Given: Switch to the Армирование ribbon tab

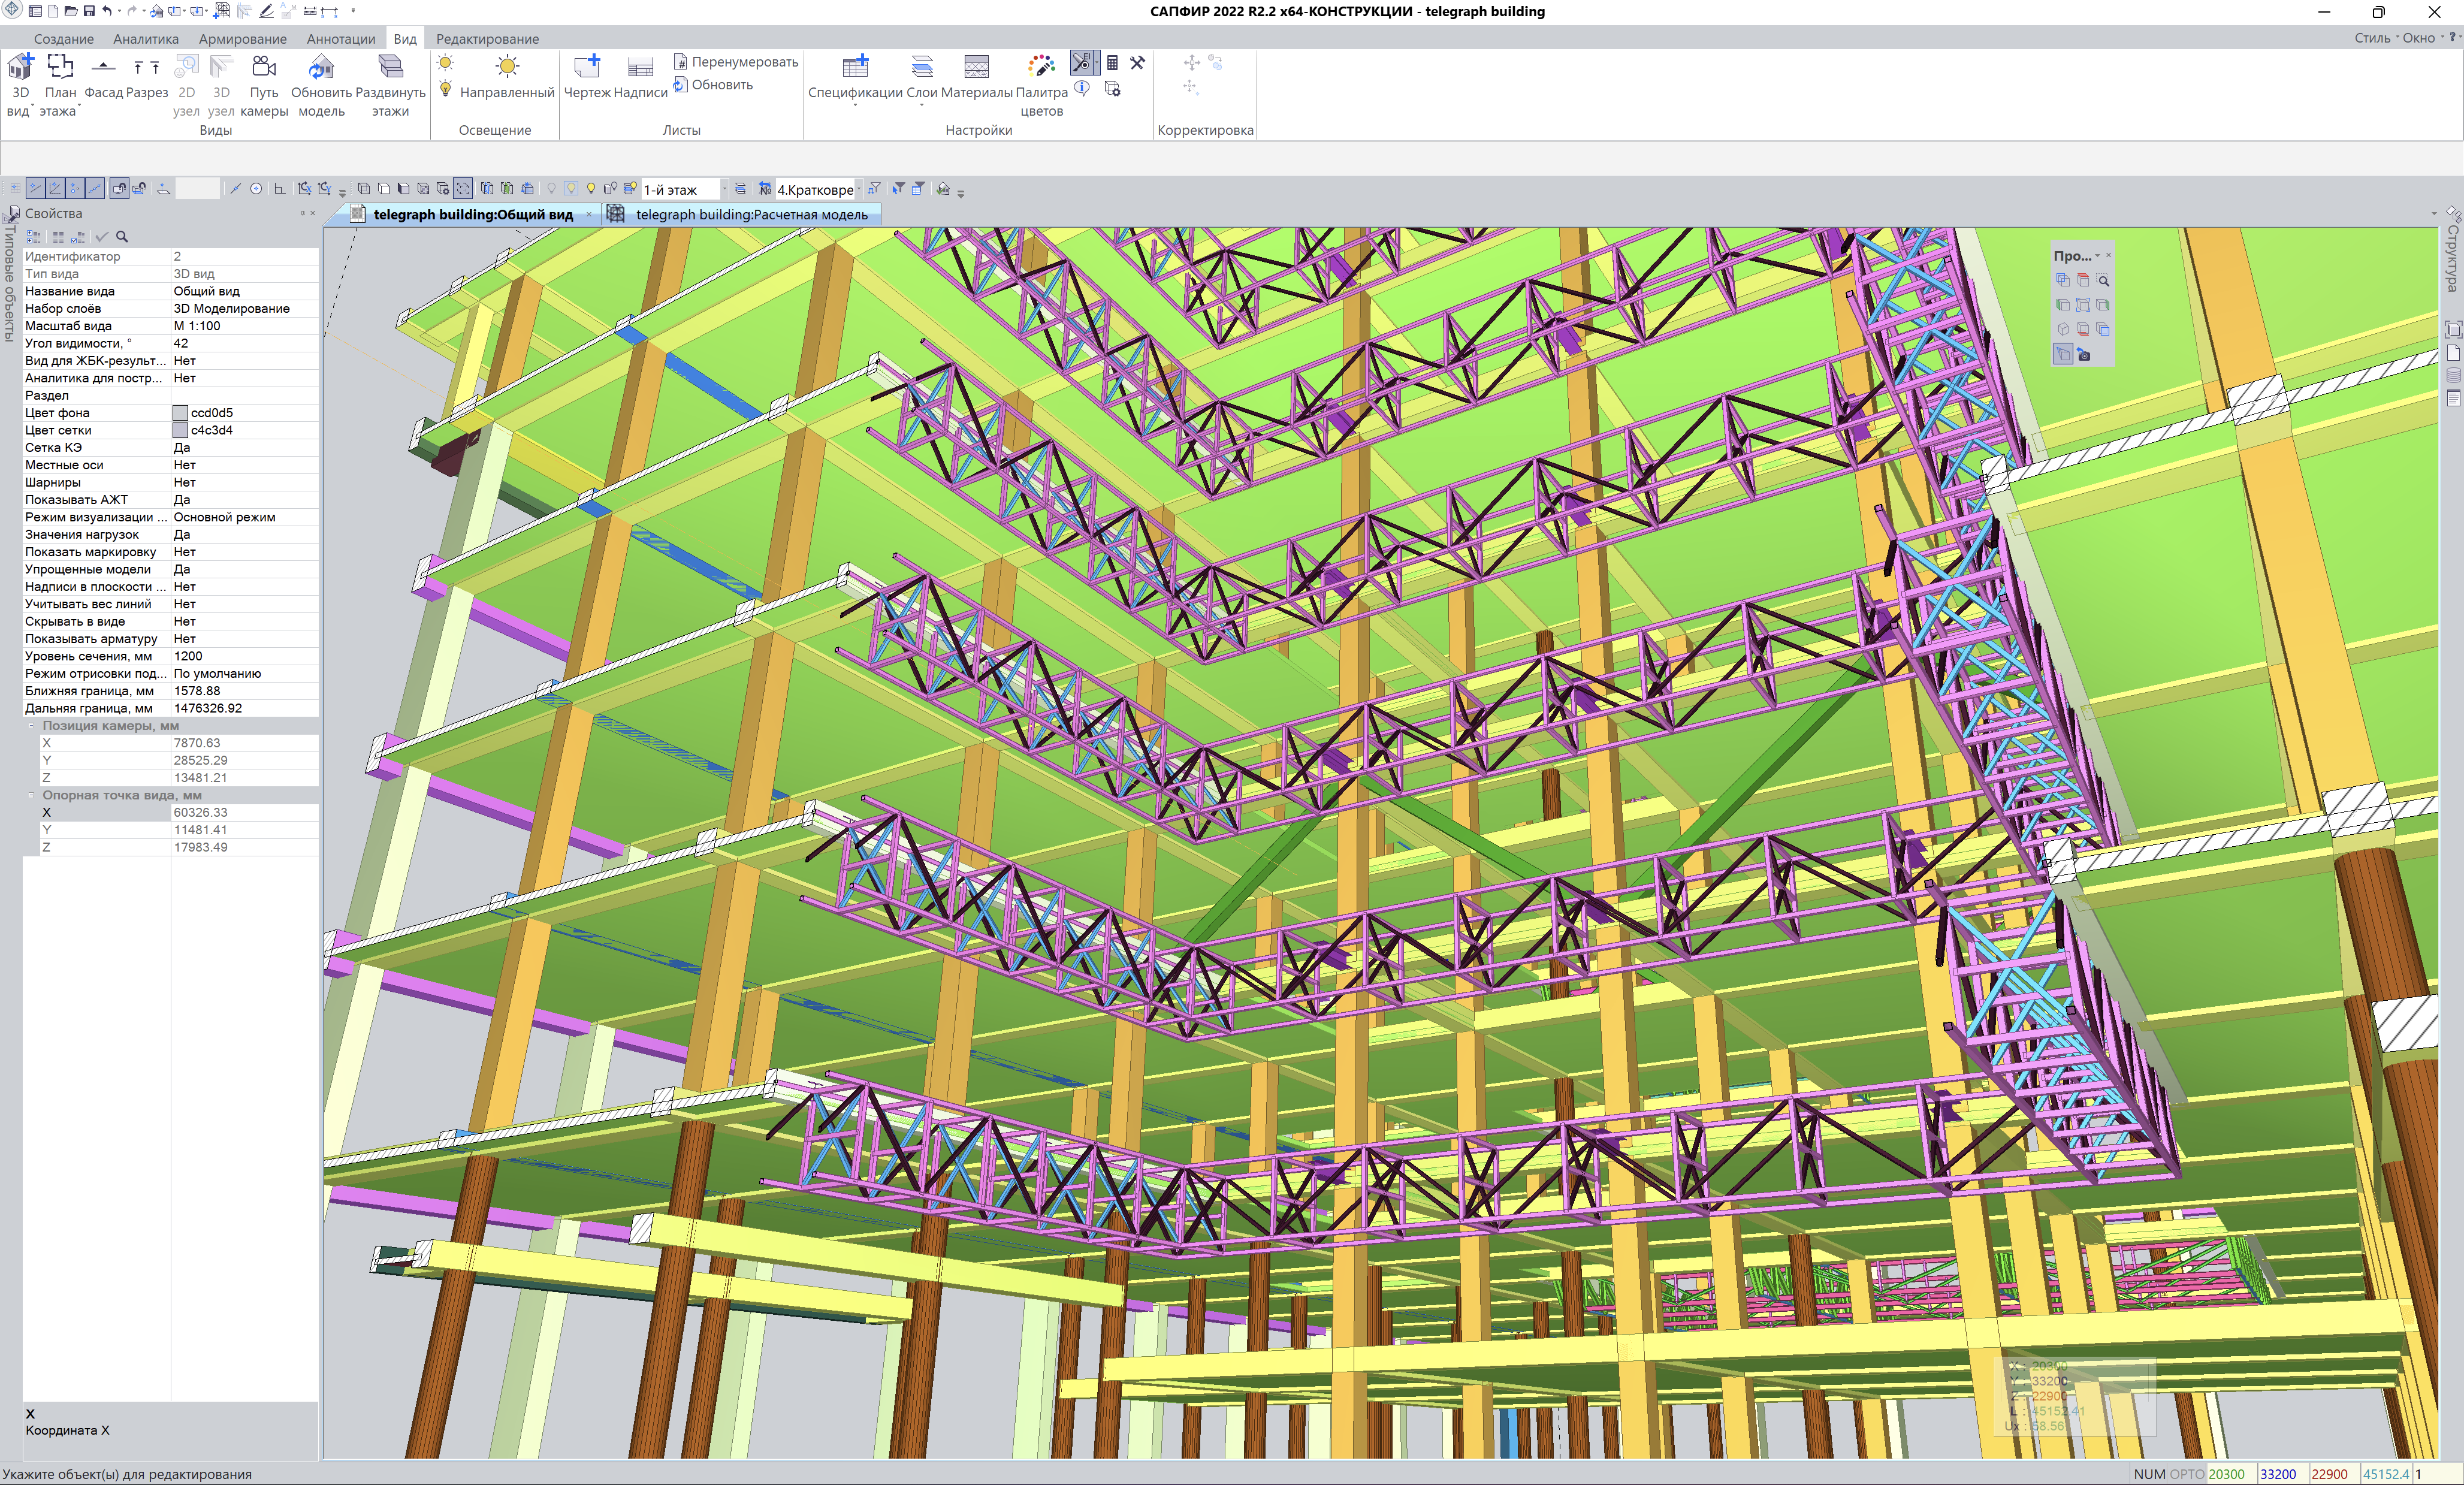Looking at the screenshot, I should tap(242, 39).
